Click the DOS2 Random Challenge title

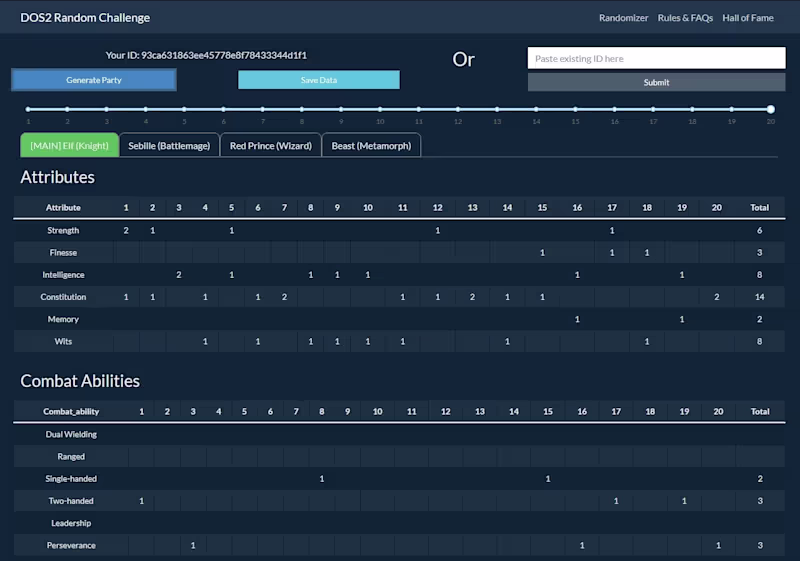coord(85,18)
